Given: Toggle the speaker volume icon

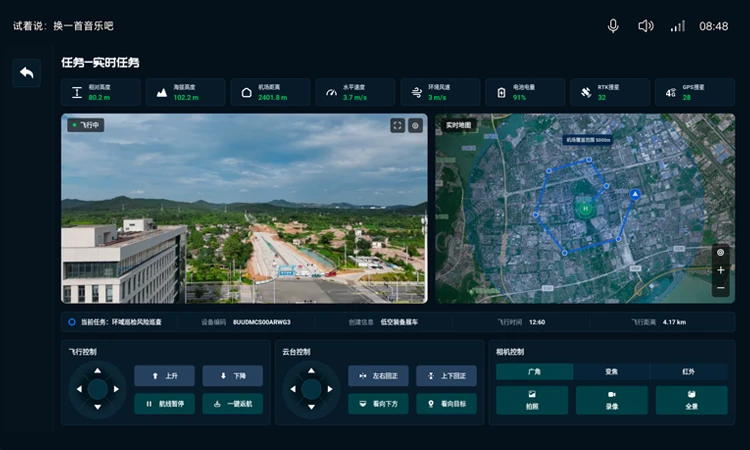Looking at the screenshot, I should pos(645,26).
